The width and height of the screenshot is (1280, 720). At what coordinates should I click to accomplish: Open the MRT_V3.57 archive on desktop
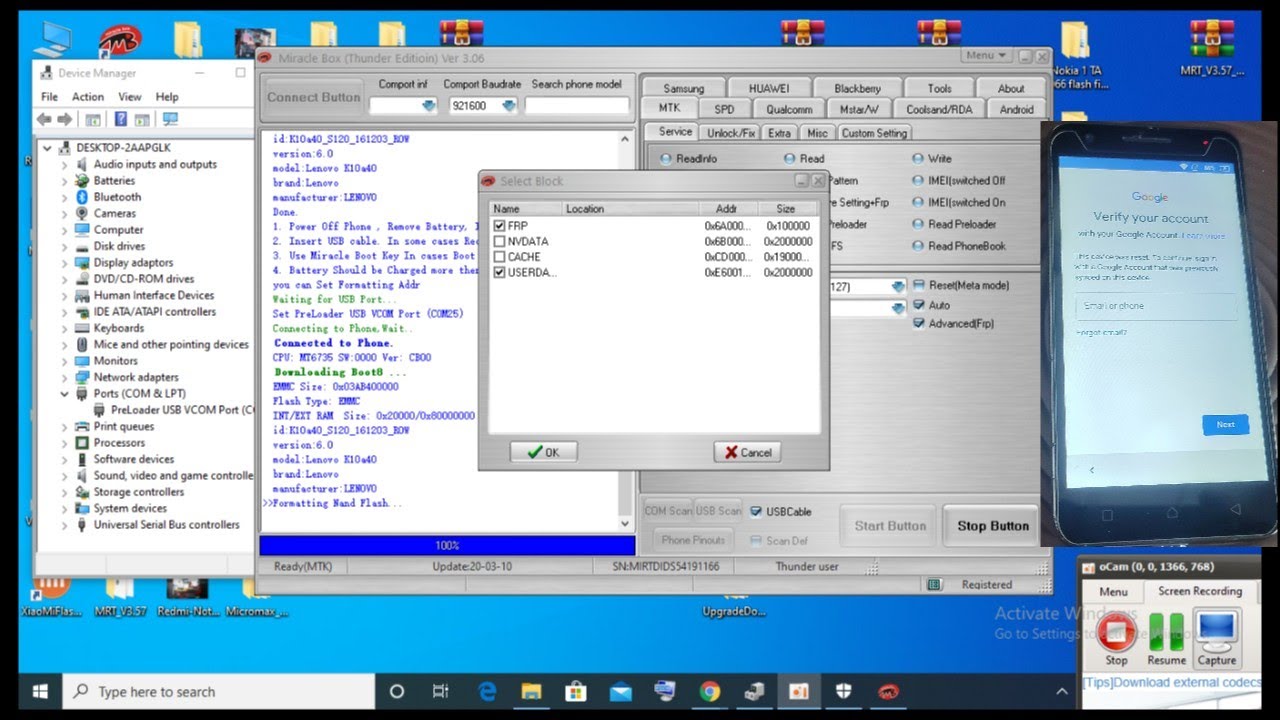(x=1212, y=48)
